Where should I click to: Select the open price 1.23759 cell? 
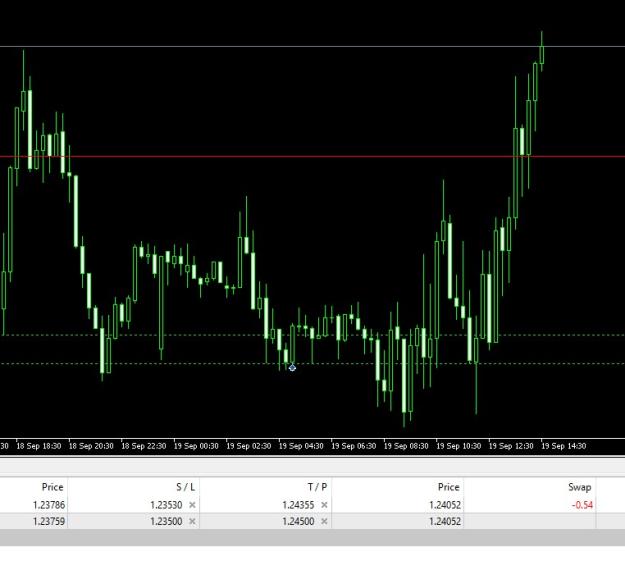tap(49, 522)
